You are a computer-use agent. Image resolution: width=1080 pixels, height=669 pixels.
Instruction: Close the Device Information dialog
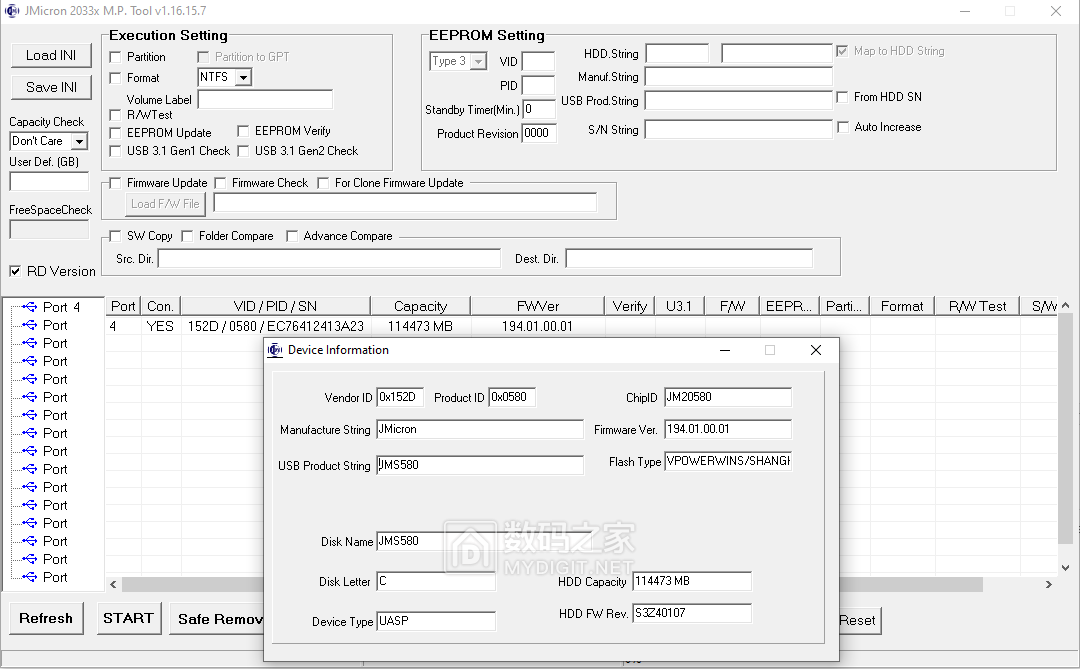[816, 350]
